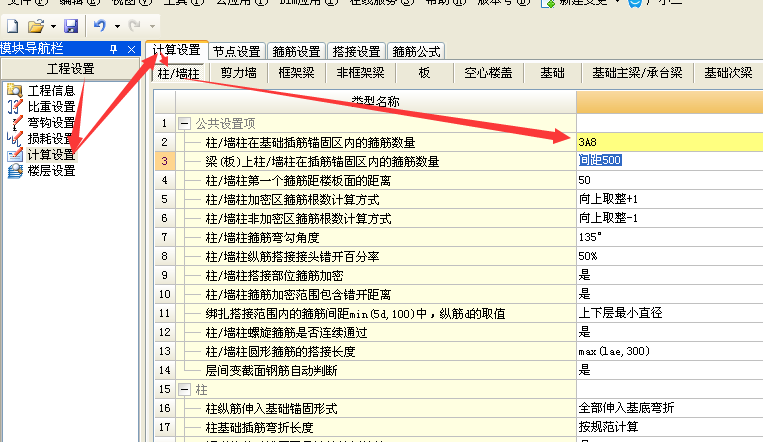Collapse the 柱 group in row 15
The image size is (763, 442).
(x=184, y=389)
